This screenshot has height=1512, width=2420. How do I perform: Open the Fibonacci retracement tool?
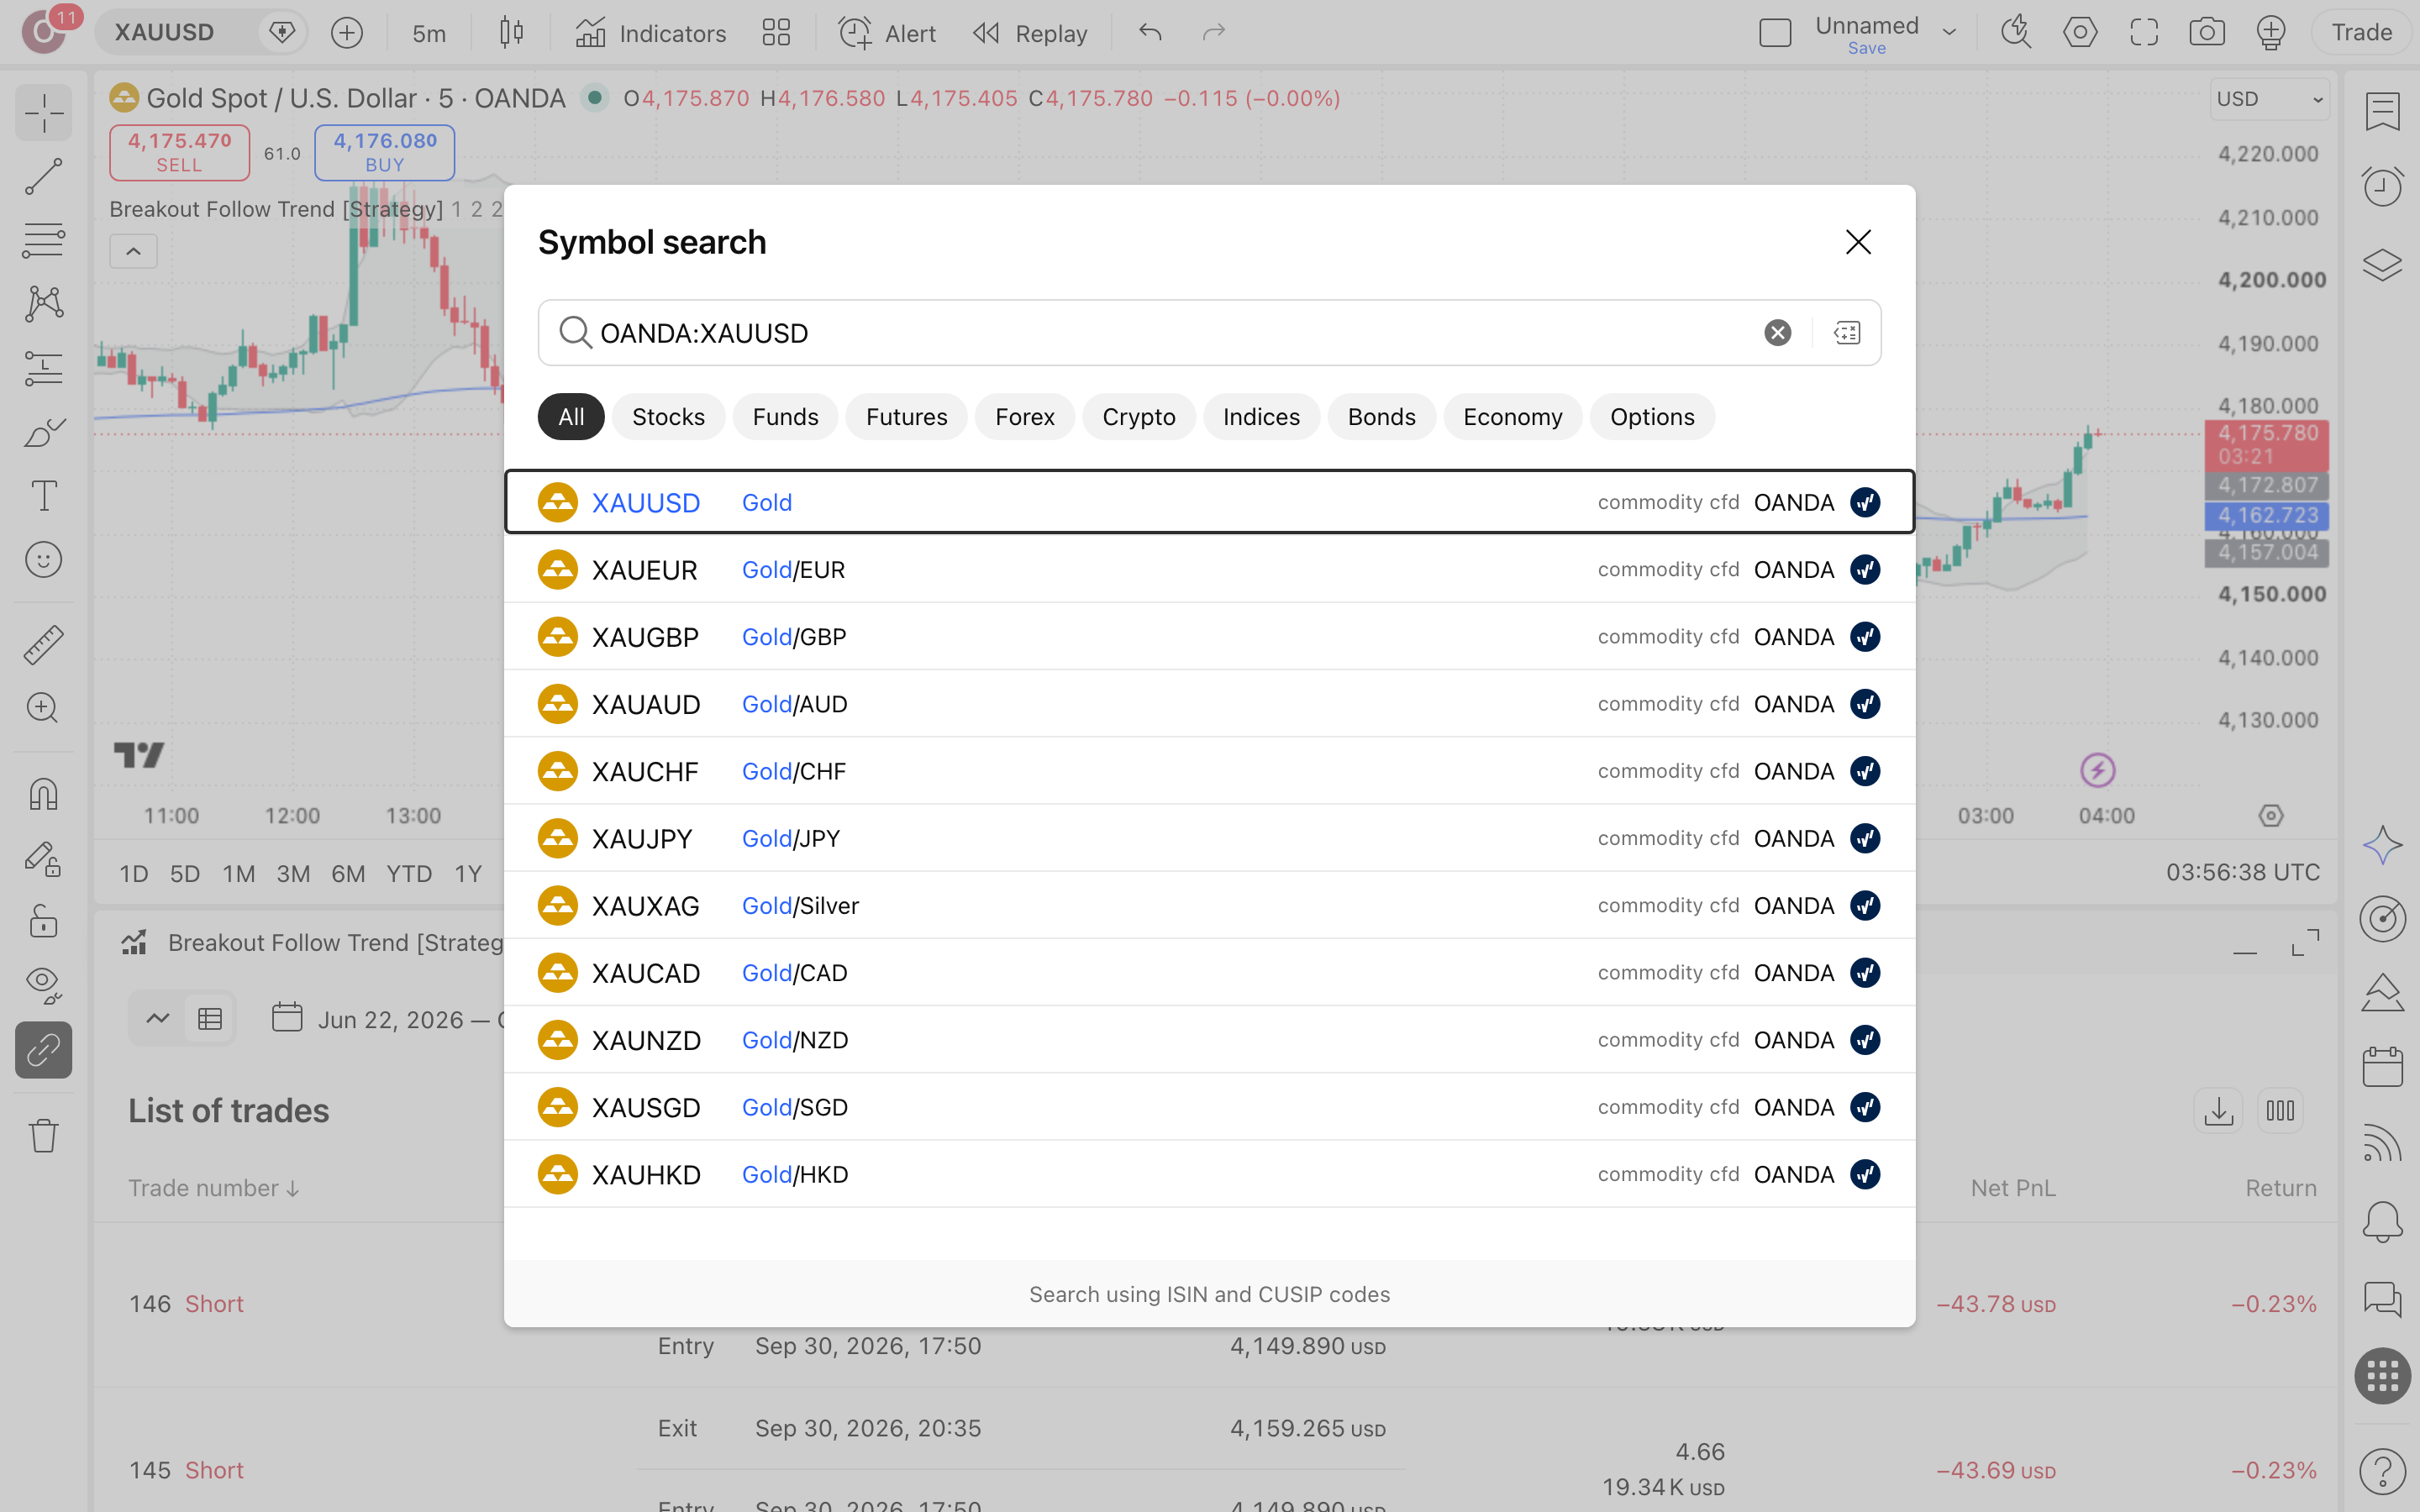[43, 241]
